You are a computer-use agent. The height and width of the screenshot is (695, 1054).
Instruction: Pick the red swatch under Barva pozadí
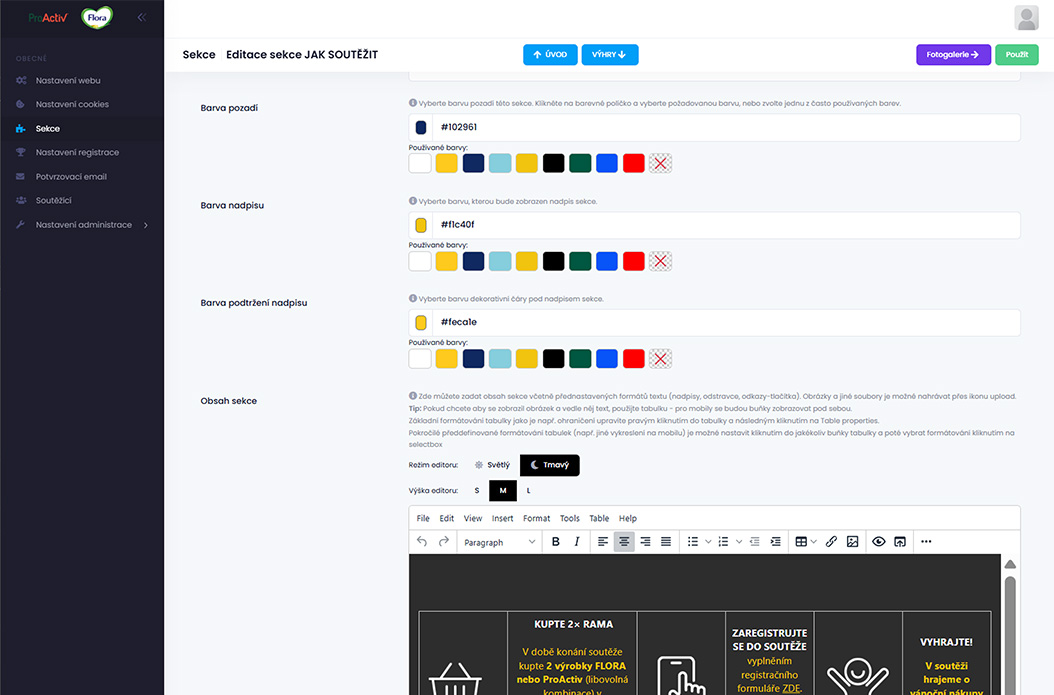click(633, 163)
